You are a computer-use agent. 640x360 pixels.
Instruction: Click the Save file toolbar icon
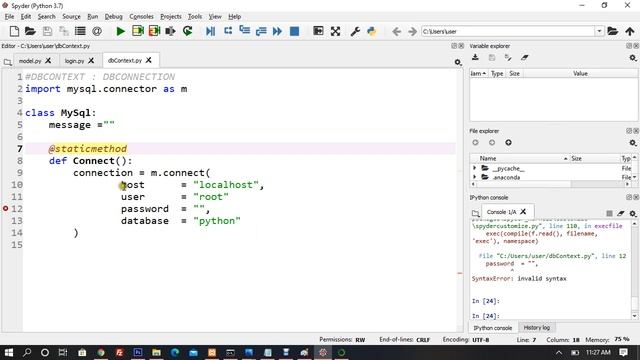point(47,31)
